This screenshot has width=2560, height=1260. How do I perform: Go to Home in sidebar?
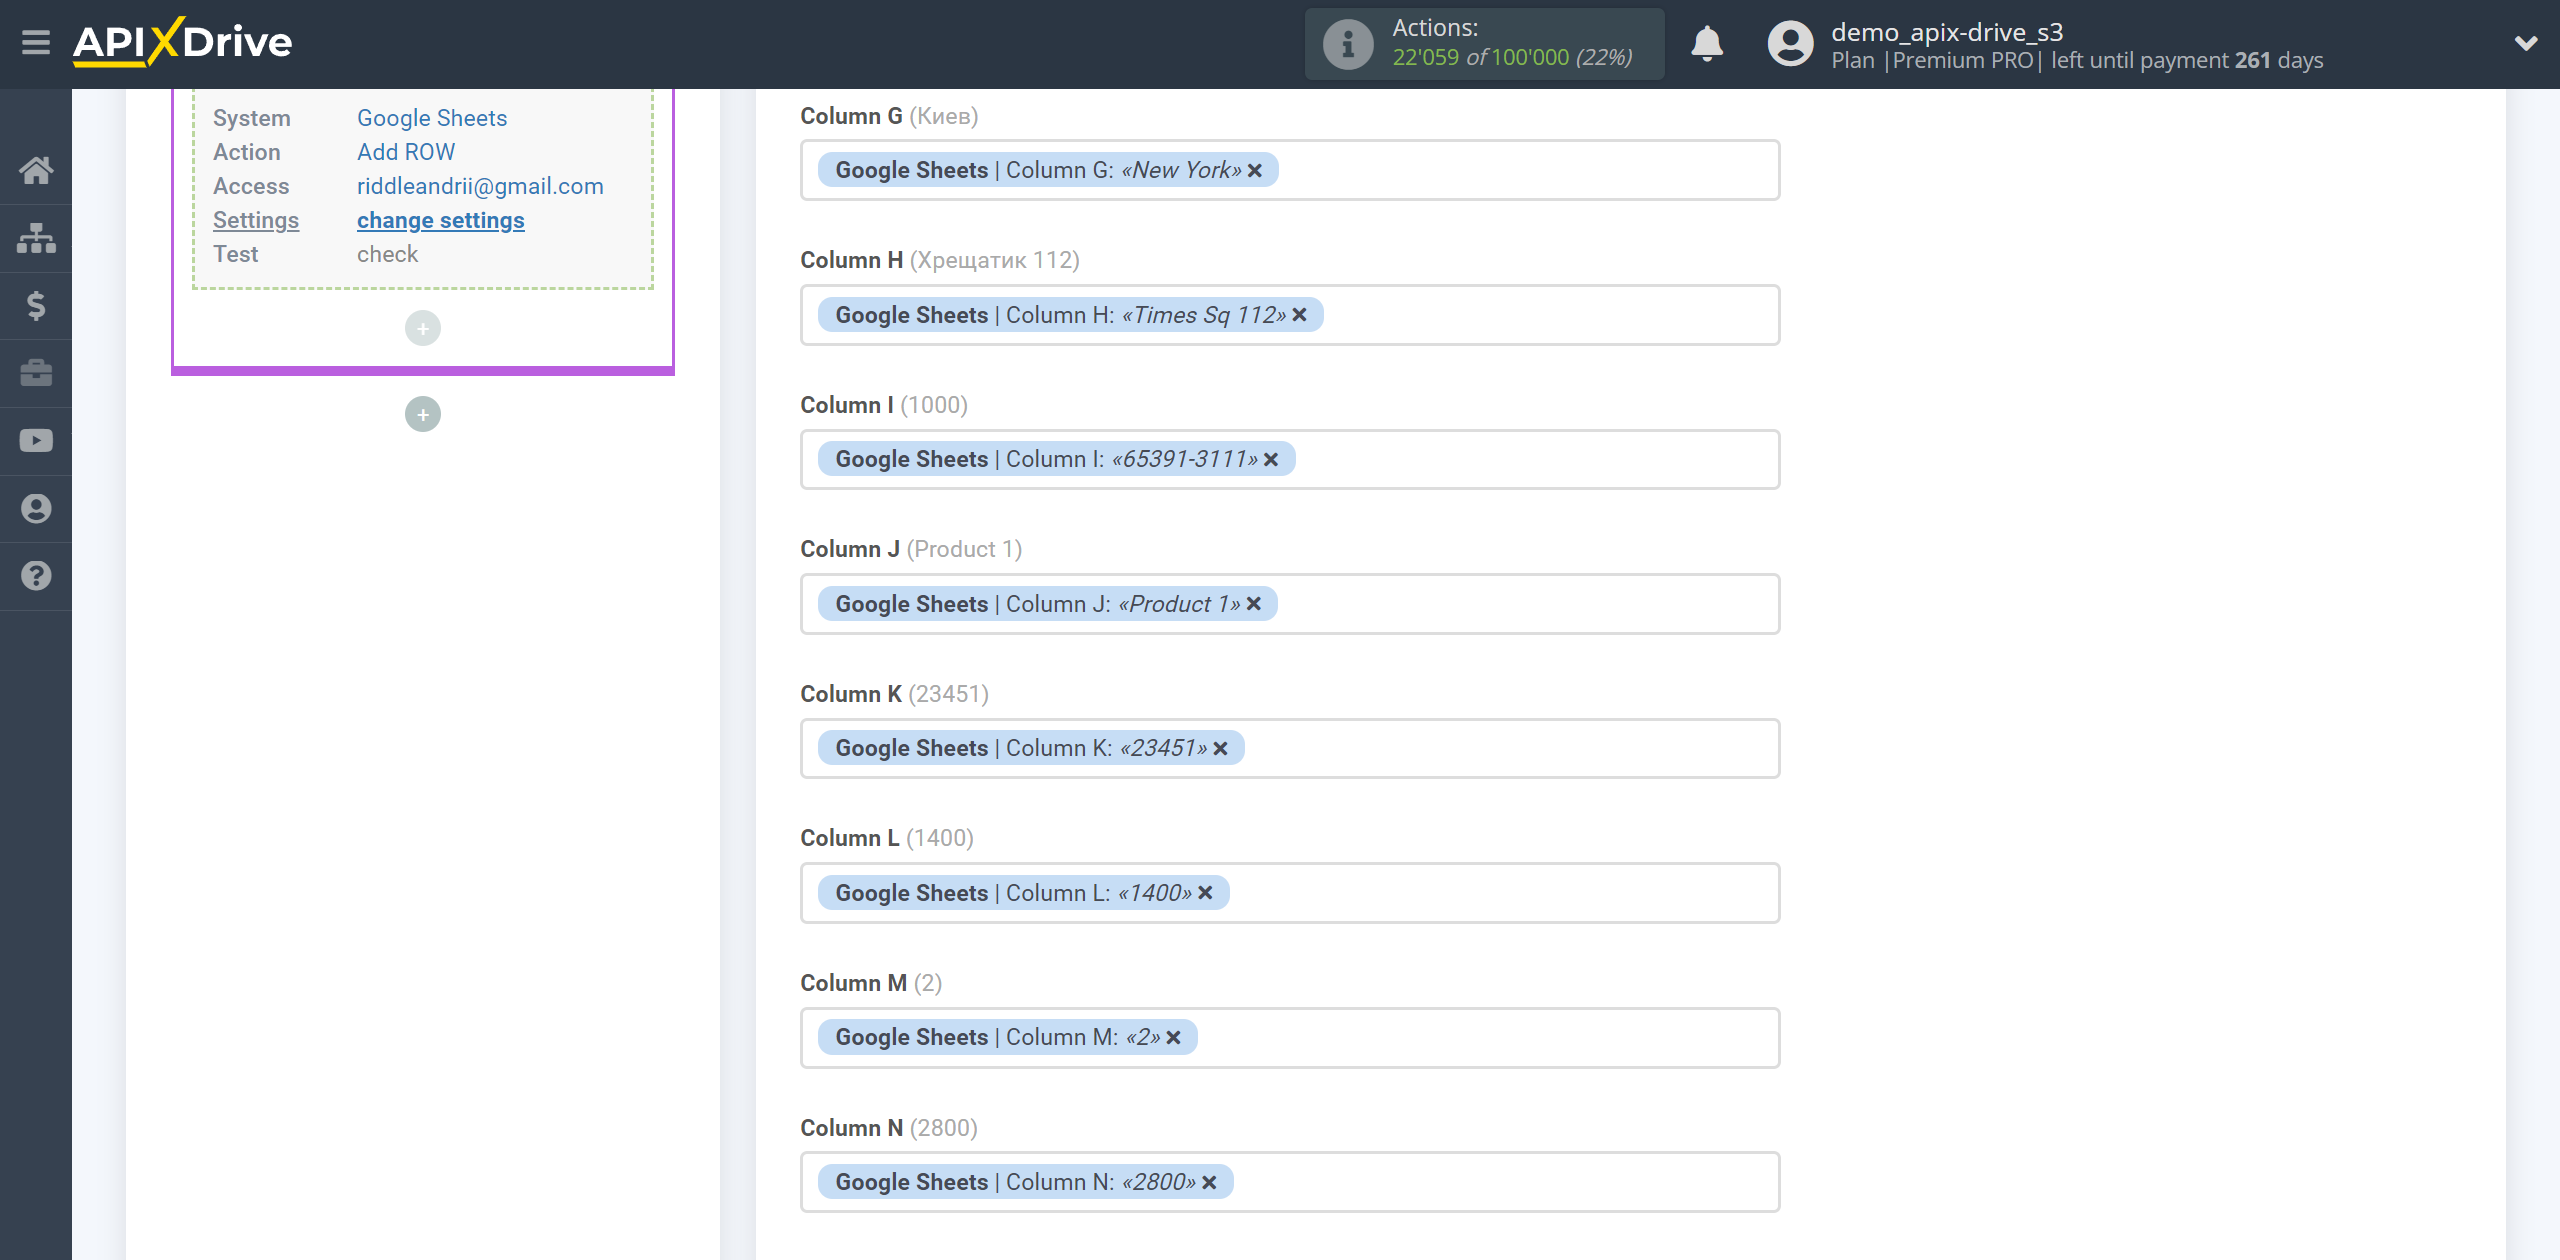pos(36,170)
